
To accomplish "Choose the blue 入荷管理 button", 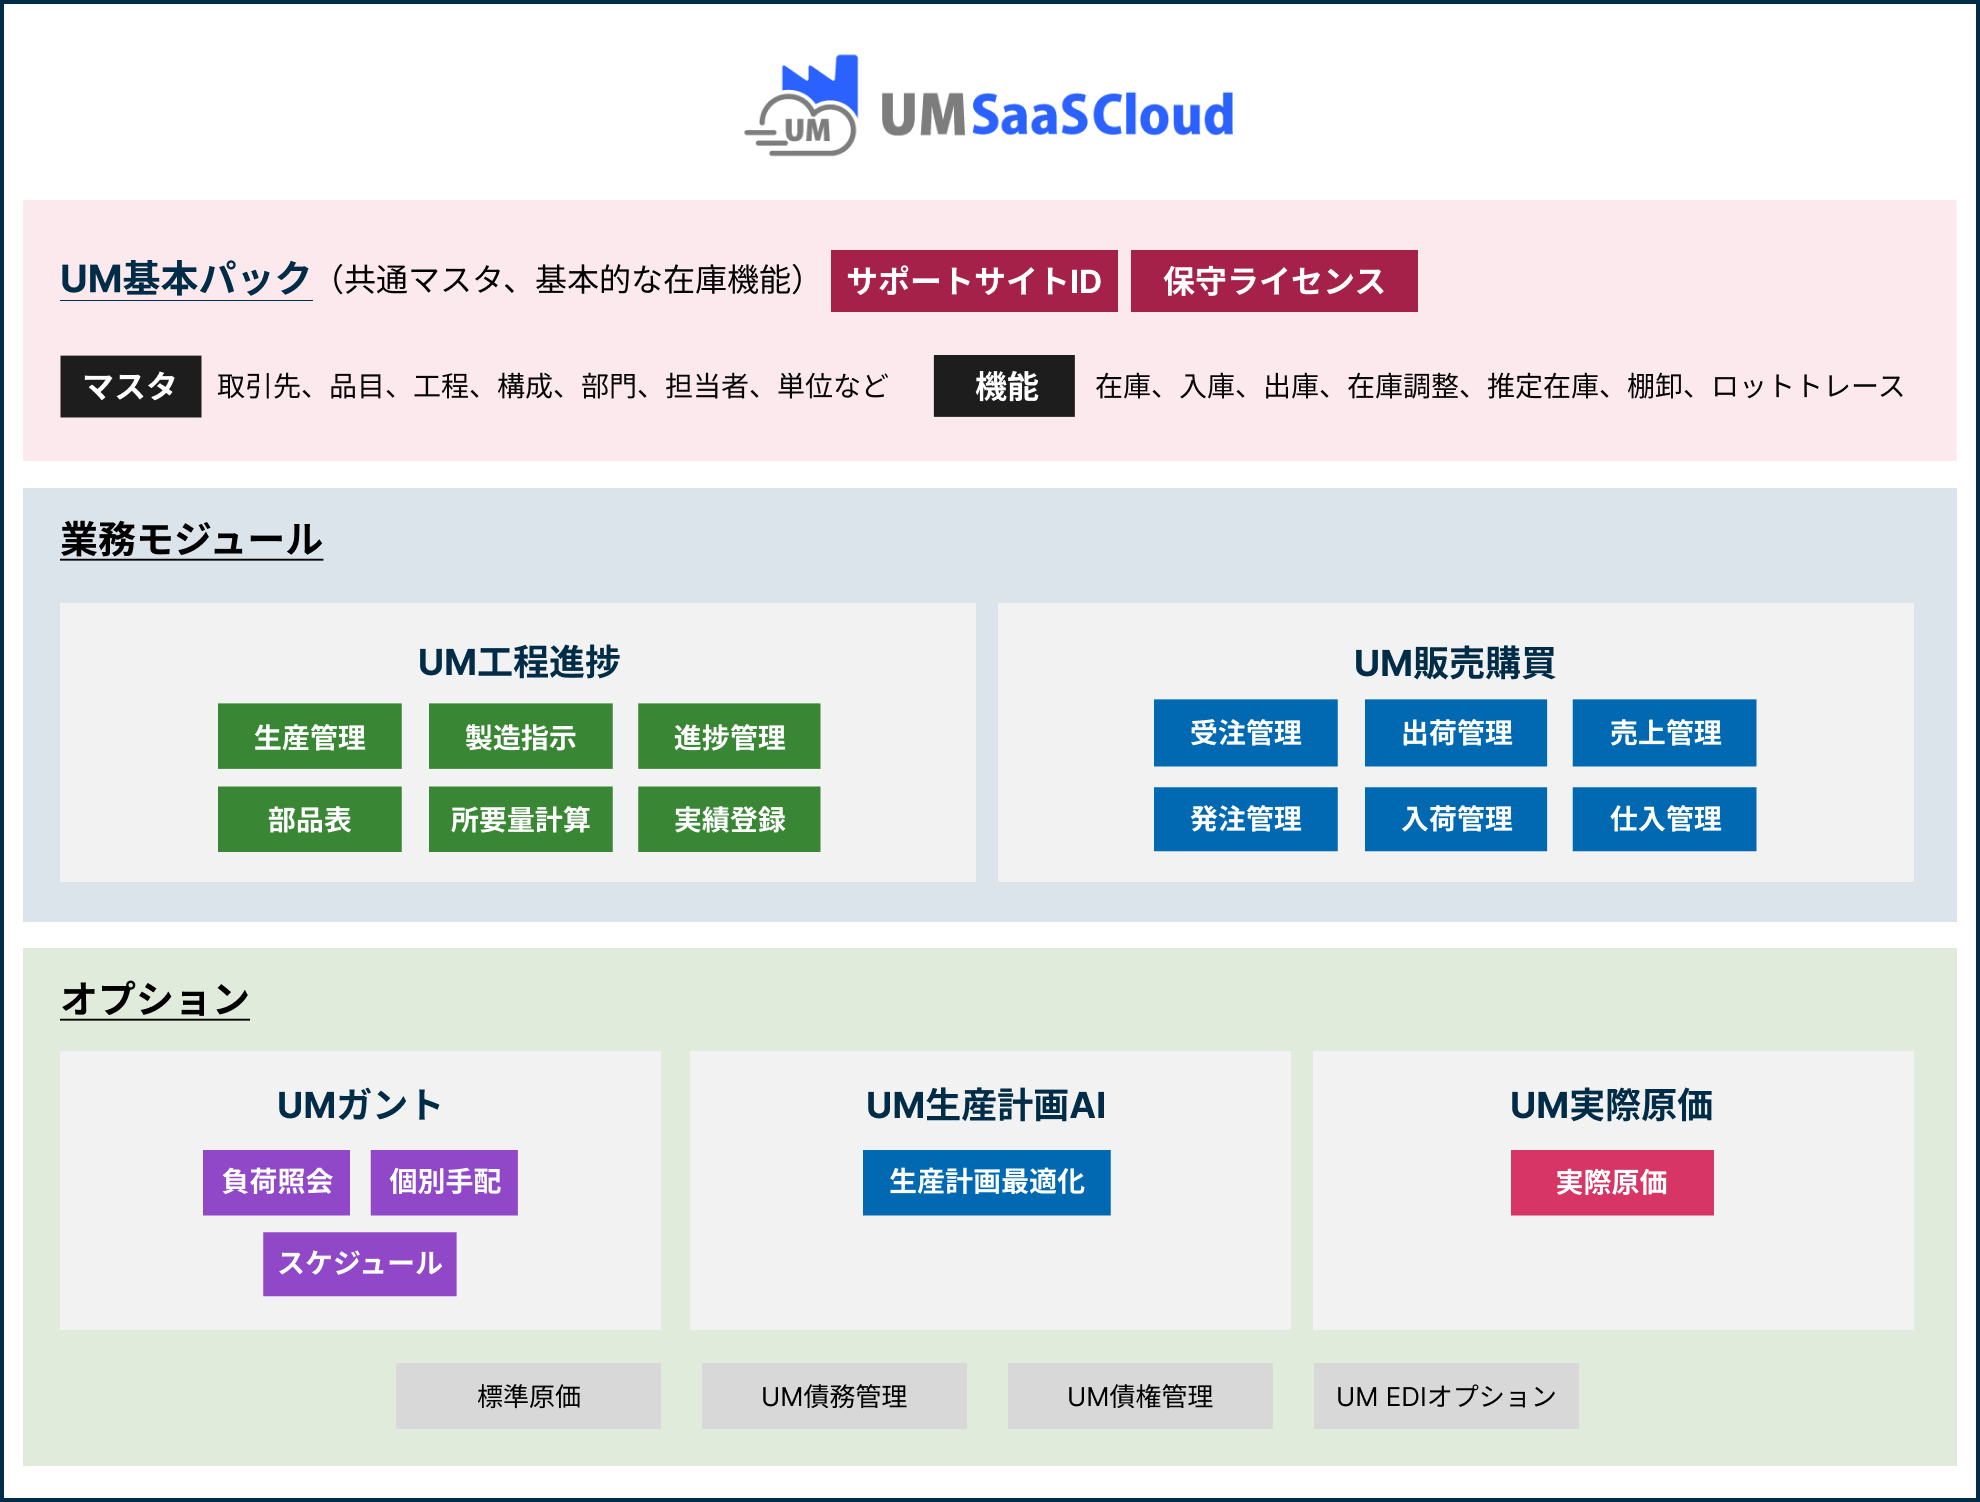I will click(1456, 819).
